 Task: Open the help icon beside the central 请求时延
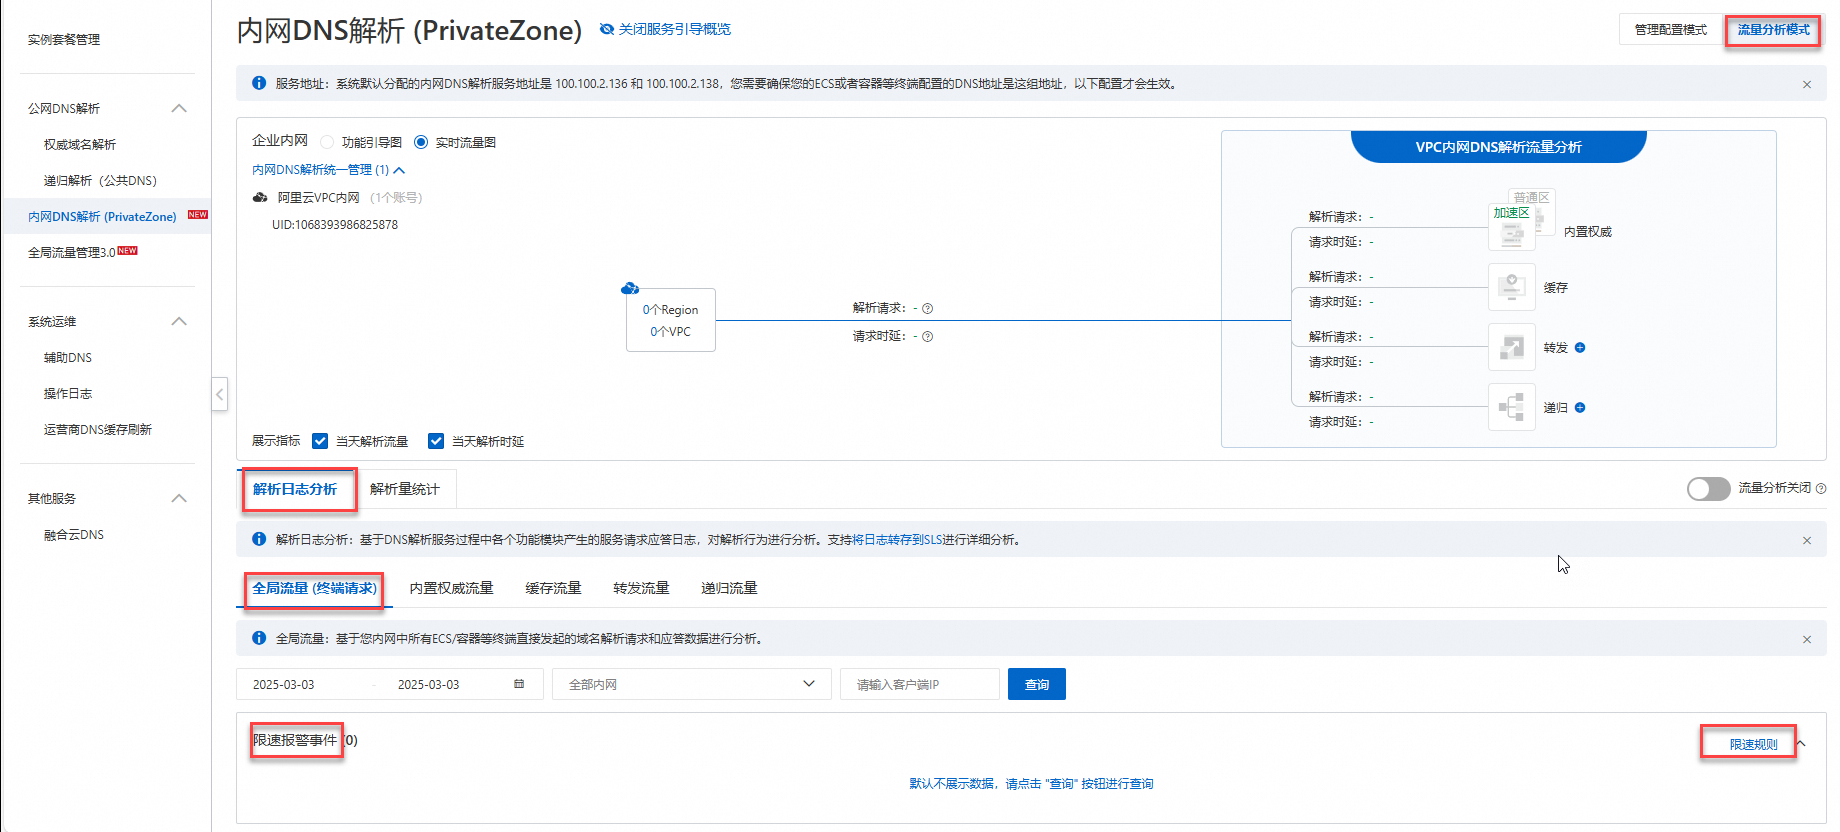pos(928,337)
